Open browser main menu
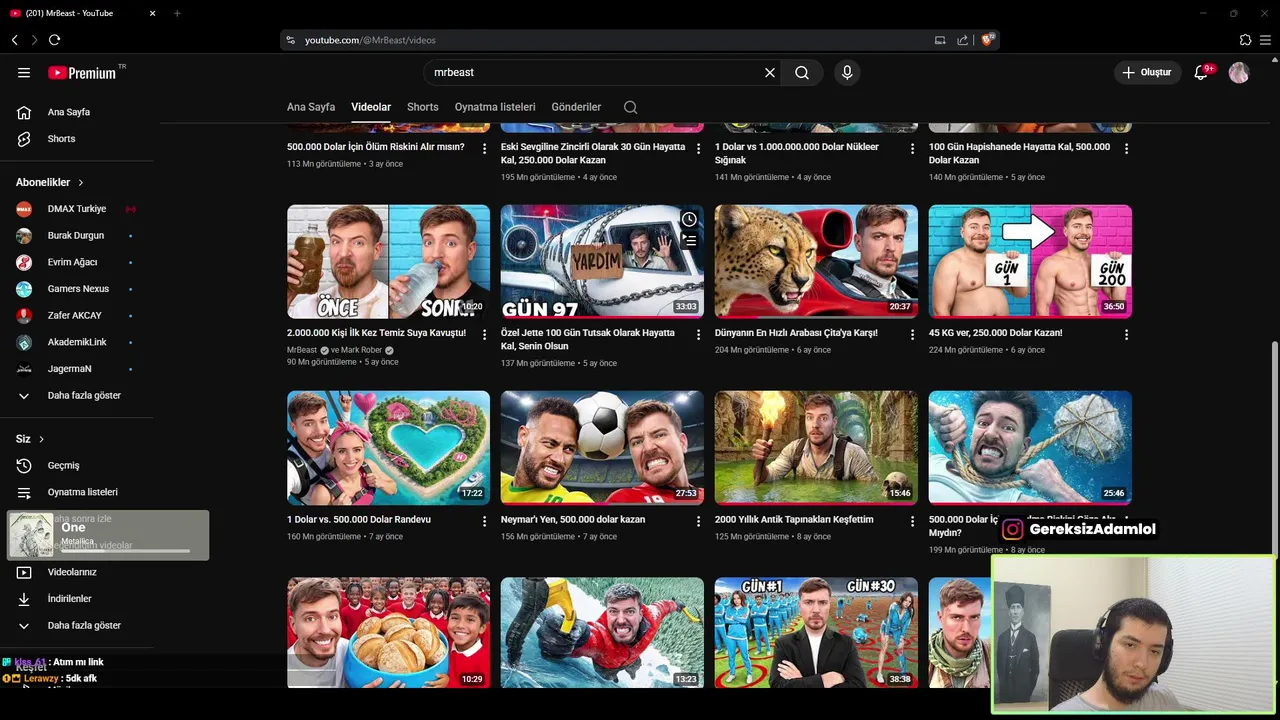This screenshot has width=1280, height=720. [x=1266, y=40]
